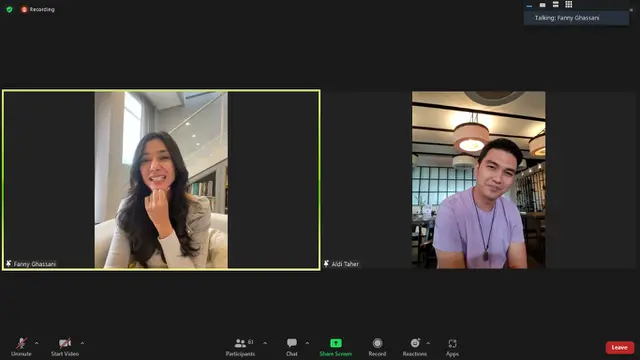640x360 pixels.
Task: Select Aldi Taher's video tile
Action: [479, 180]
